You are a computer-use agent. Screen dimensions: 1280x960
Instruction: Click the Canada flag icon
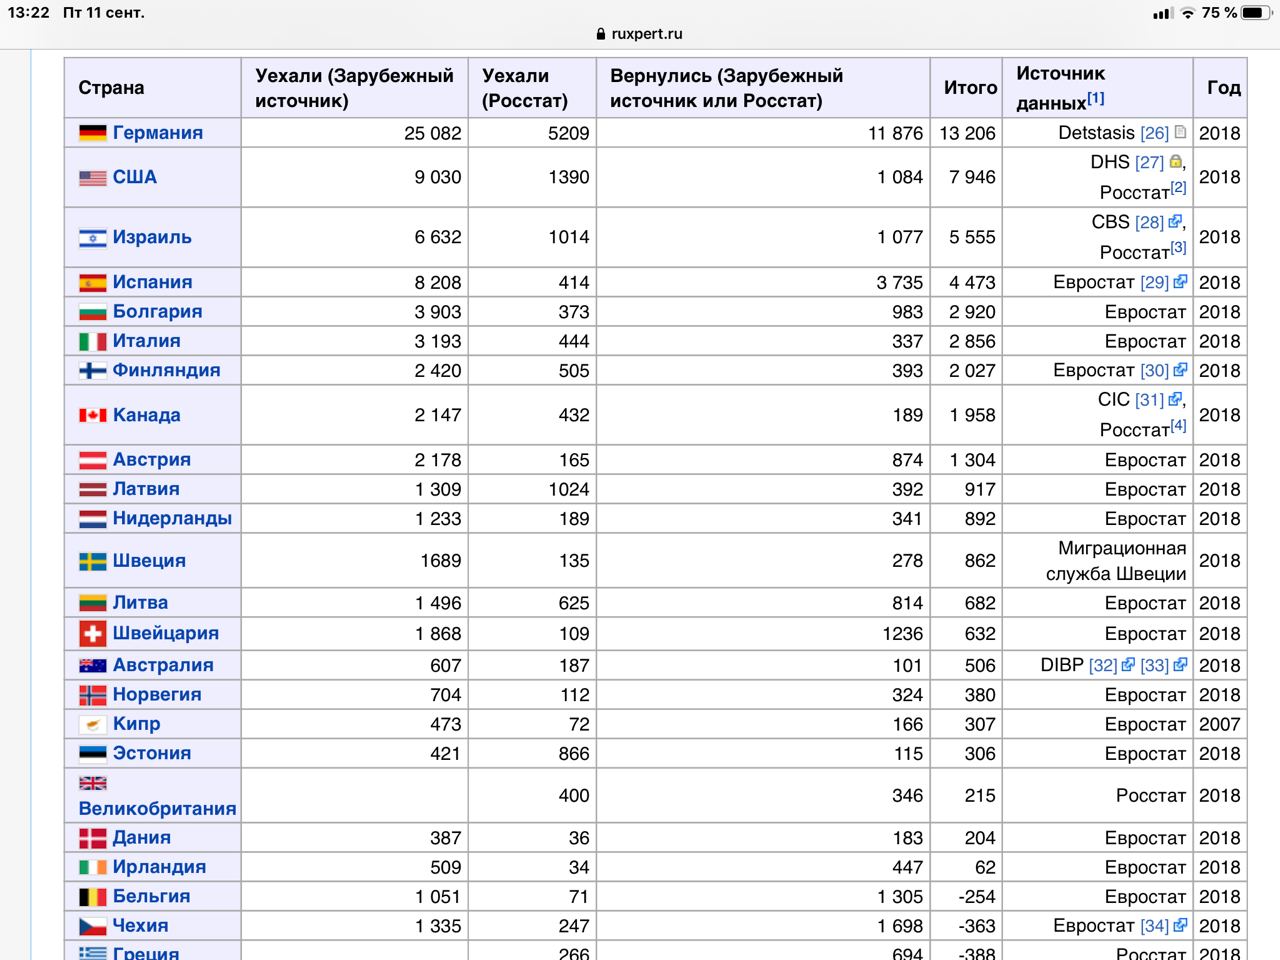point(93,415)
